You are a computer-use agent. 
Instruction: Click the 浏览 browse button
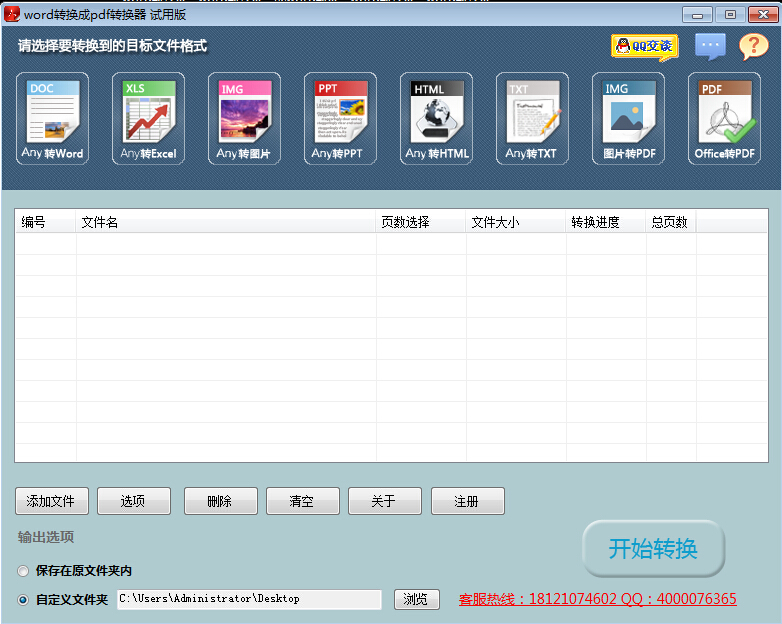click(x=417, y=599)
